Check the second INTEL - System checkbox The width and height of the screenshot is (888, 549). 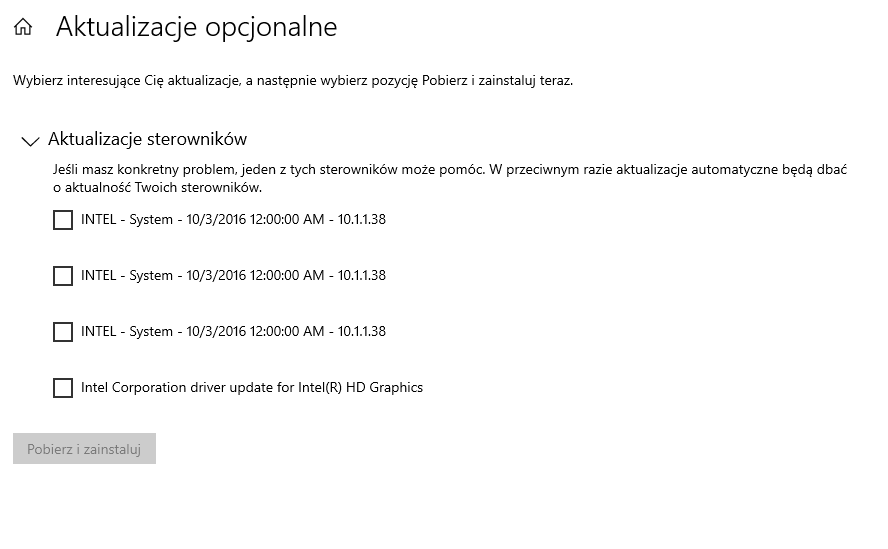(x=63, y=276)
